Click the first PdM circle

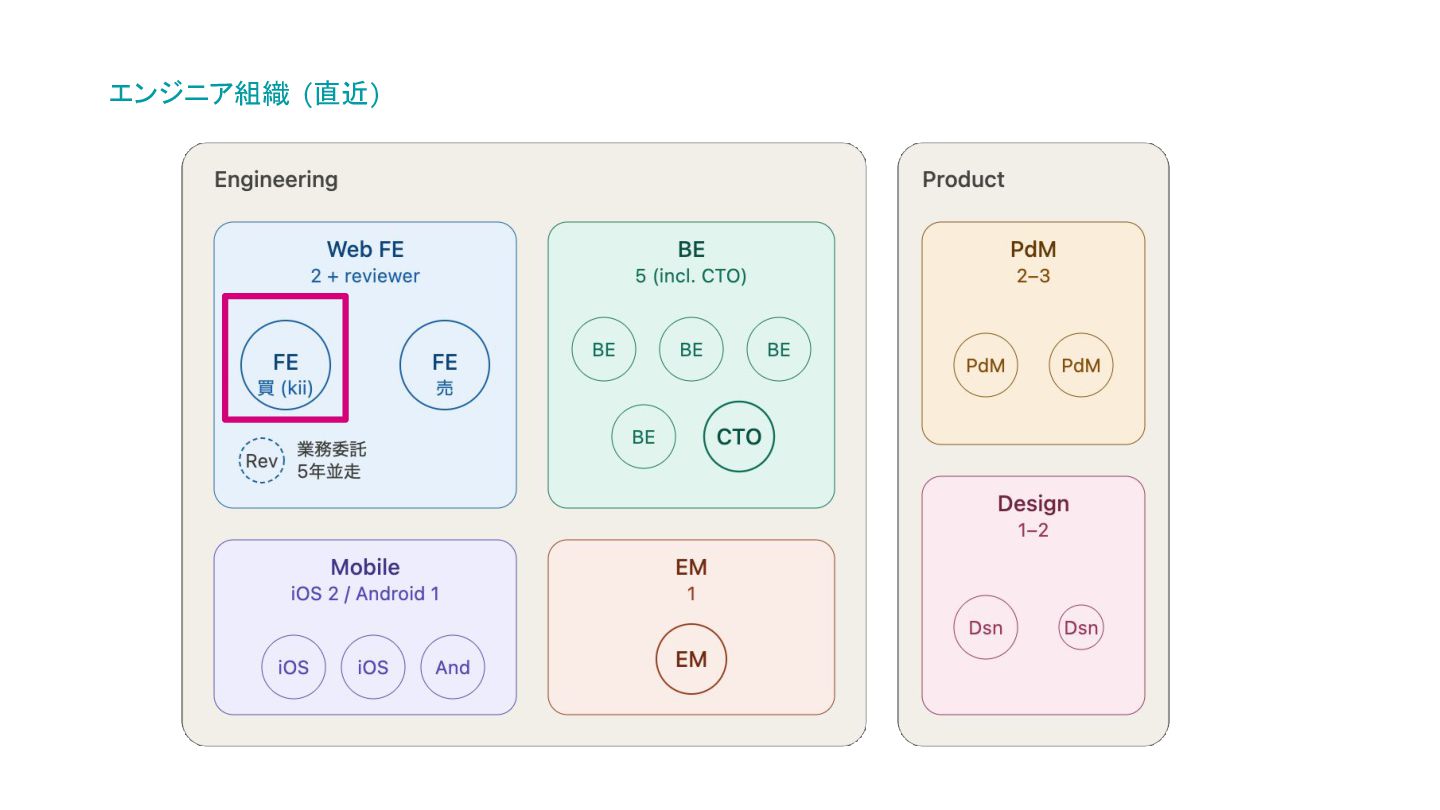tap(985, 365)
